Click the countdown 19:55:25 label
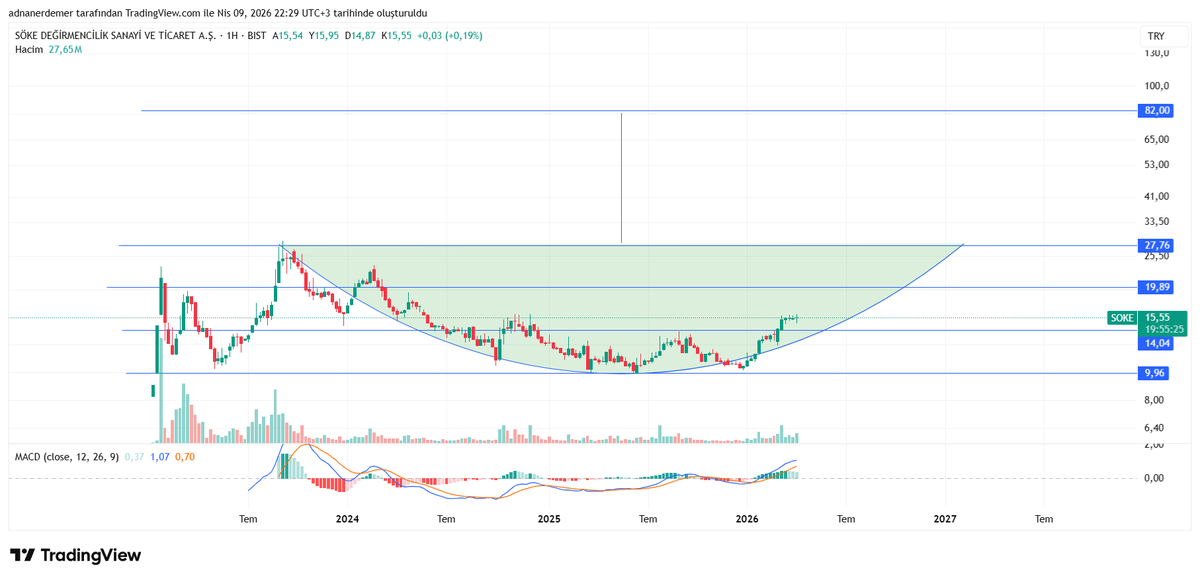 coord(1164,328)
